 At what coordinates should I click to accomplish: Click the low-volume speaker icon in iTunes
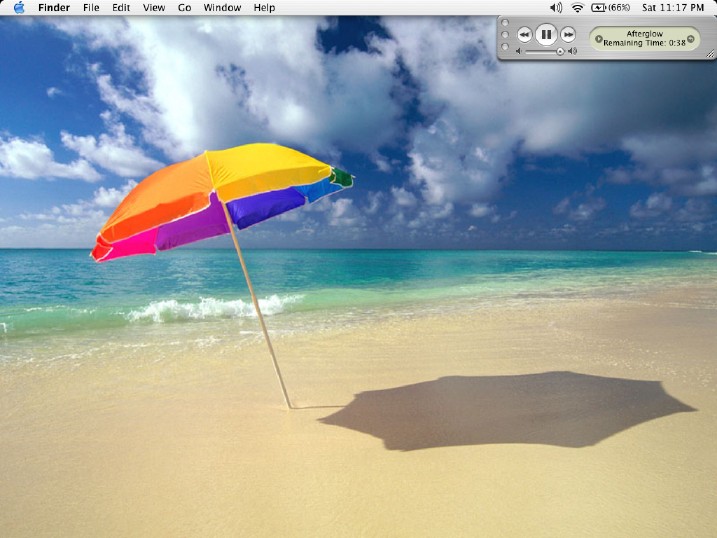(519, 51)
